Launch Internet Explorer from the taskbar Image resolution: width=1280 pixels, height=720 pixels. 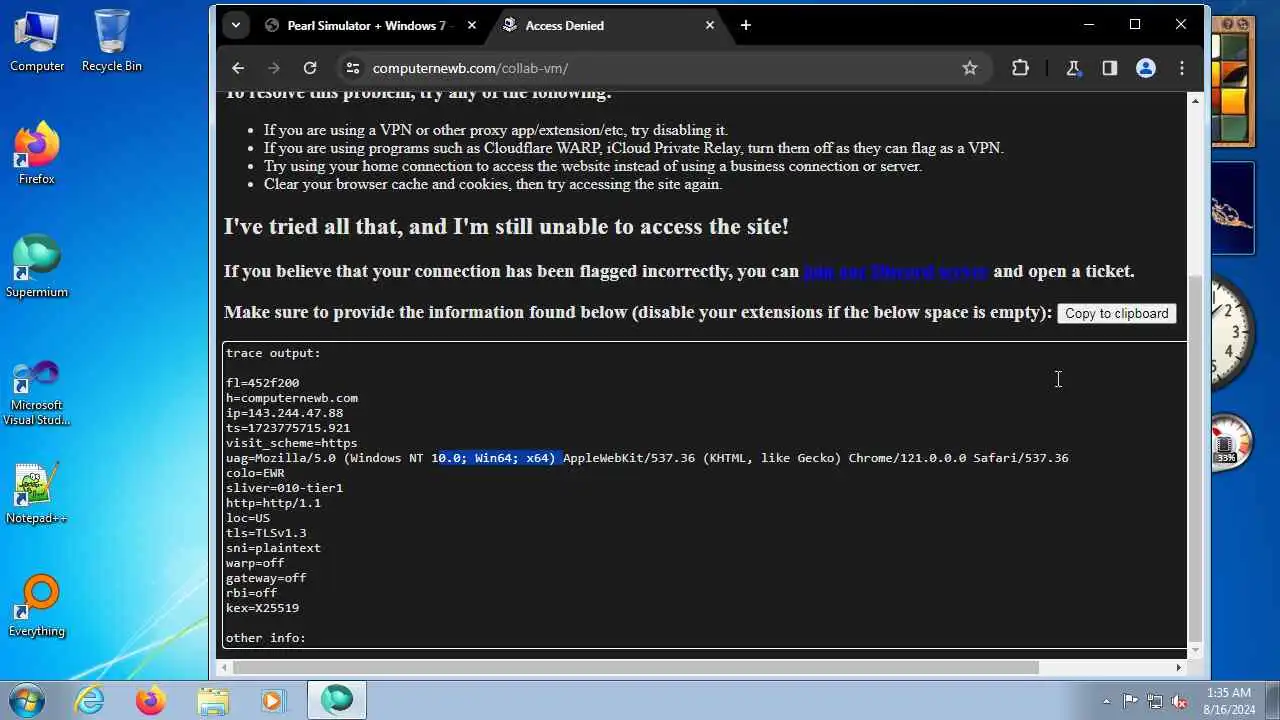(91, 700)
